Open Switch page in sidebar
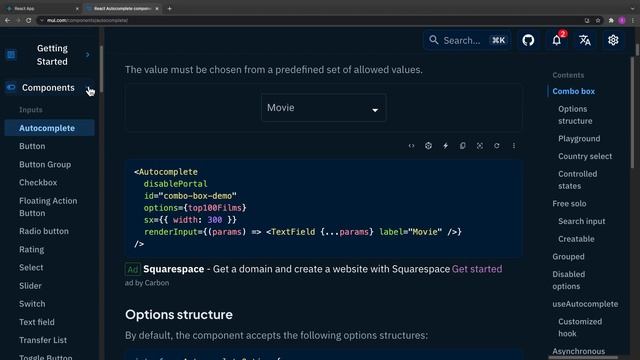Screen dimensions: 640x360 point(32,304)
